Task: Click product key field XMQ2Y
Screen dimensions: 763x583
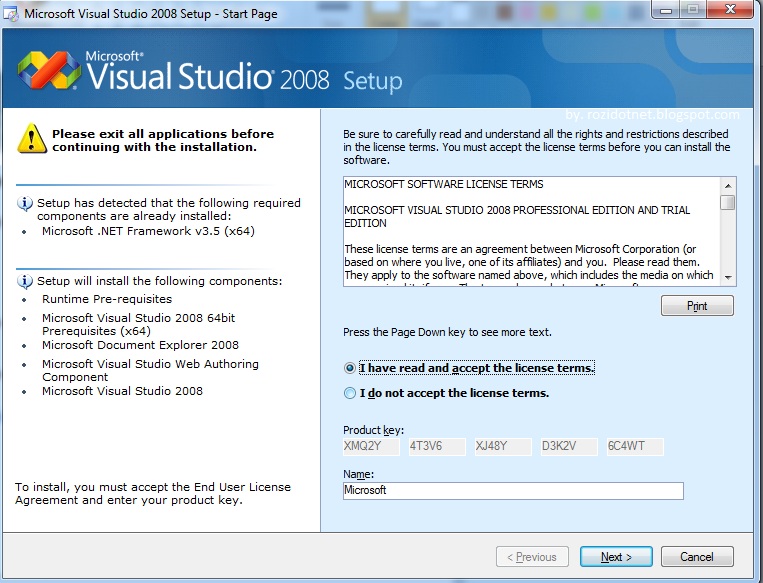Action: tap(371, 446)
